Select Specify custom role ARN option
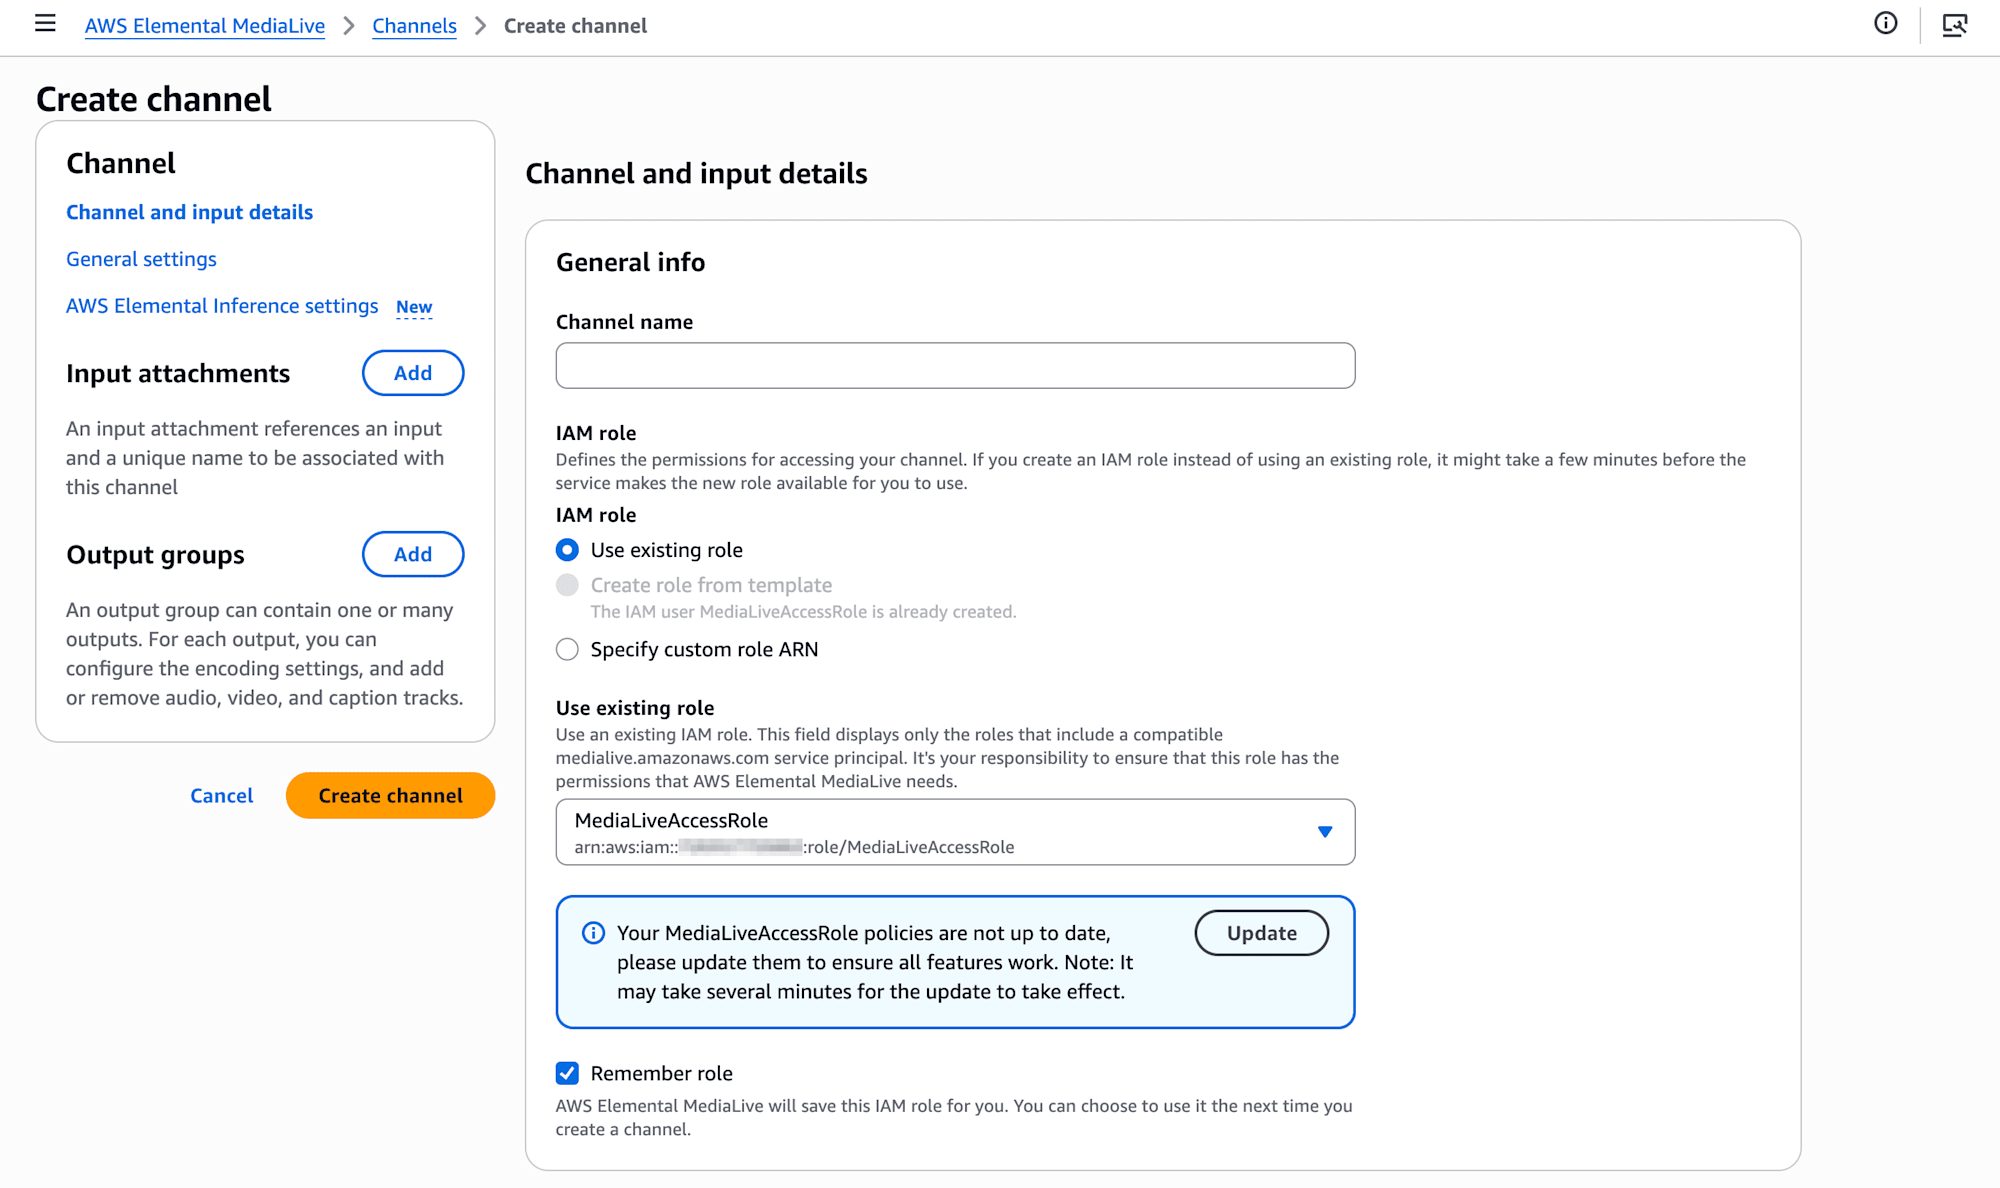The height and width of the screenshot is (1188, 2000). pos(567,650)
